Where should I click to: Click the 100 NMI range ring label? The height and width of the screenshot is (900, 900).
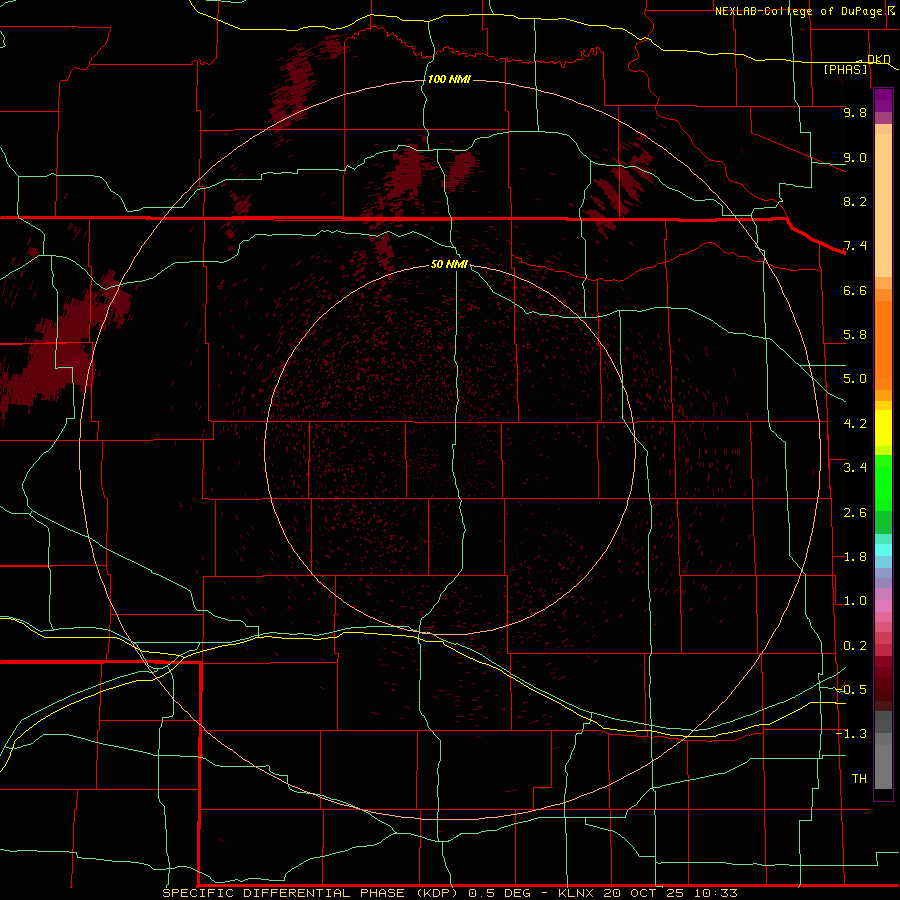coord(449,79)
